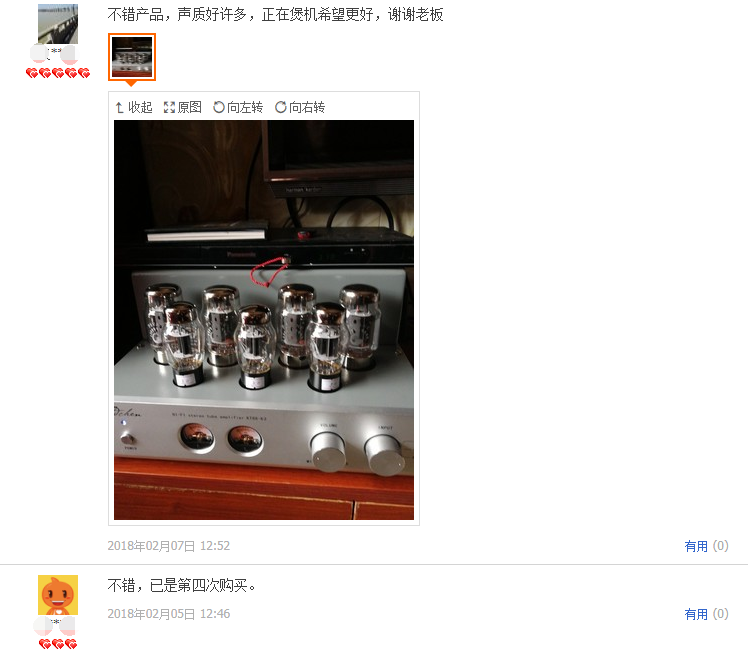Screen dimensions: 749x656
Task: Open first reviewer's pier photo avatar
Action: click(58, 24)
